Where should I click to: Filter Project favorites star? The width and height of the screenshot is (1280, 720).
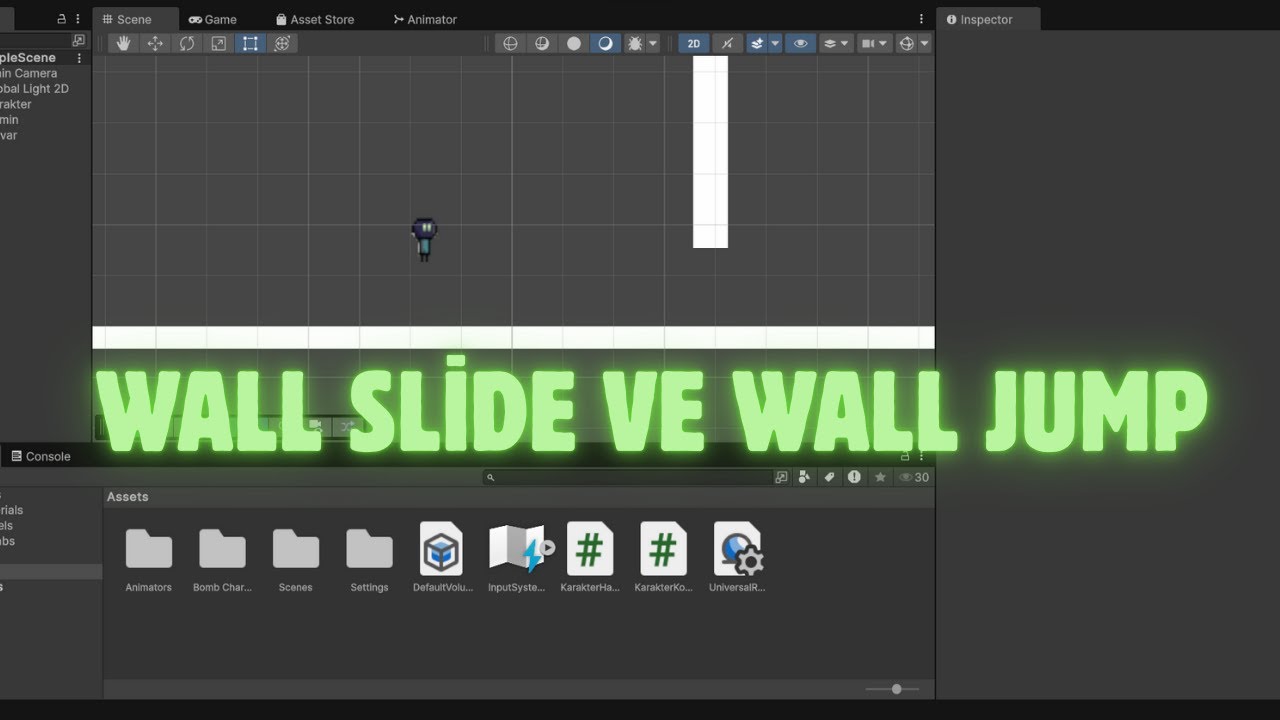pos(880,477)
